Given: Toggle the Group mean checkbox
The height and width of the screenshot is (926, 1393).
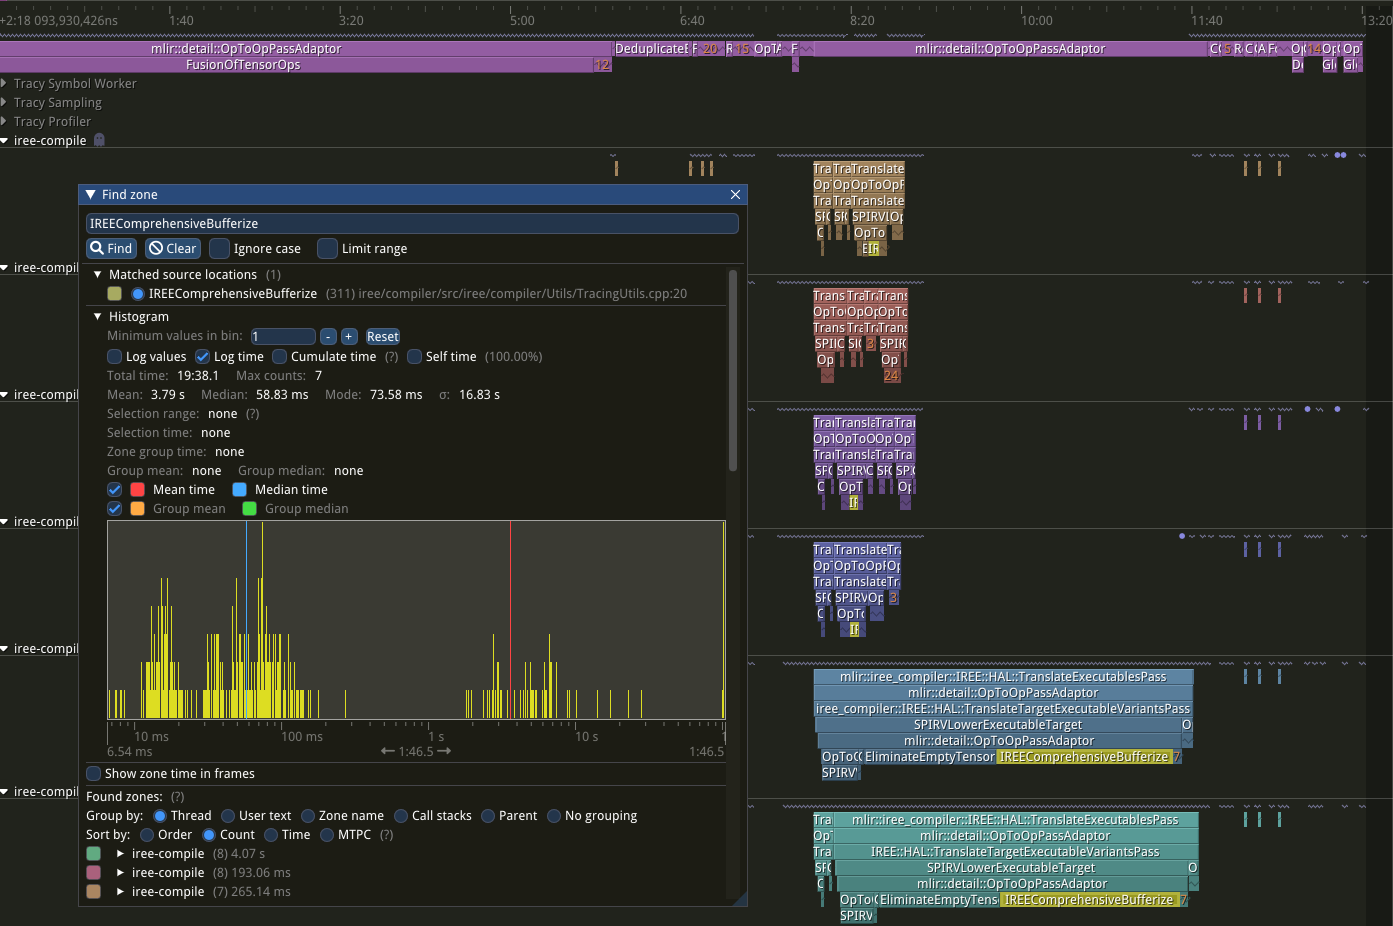Looking at the screenshot, I should [x=114, y=508].
